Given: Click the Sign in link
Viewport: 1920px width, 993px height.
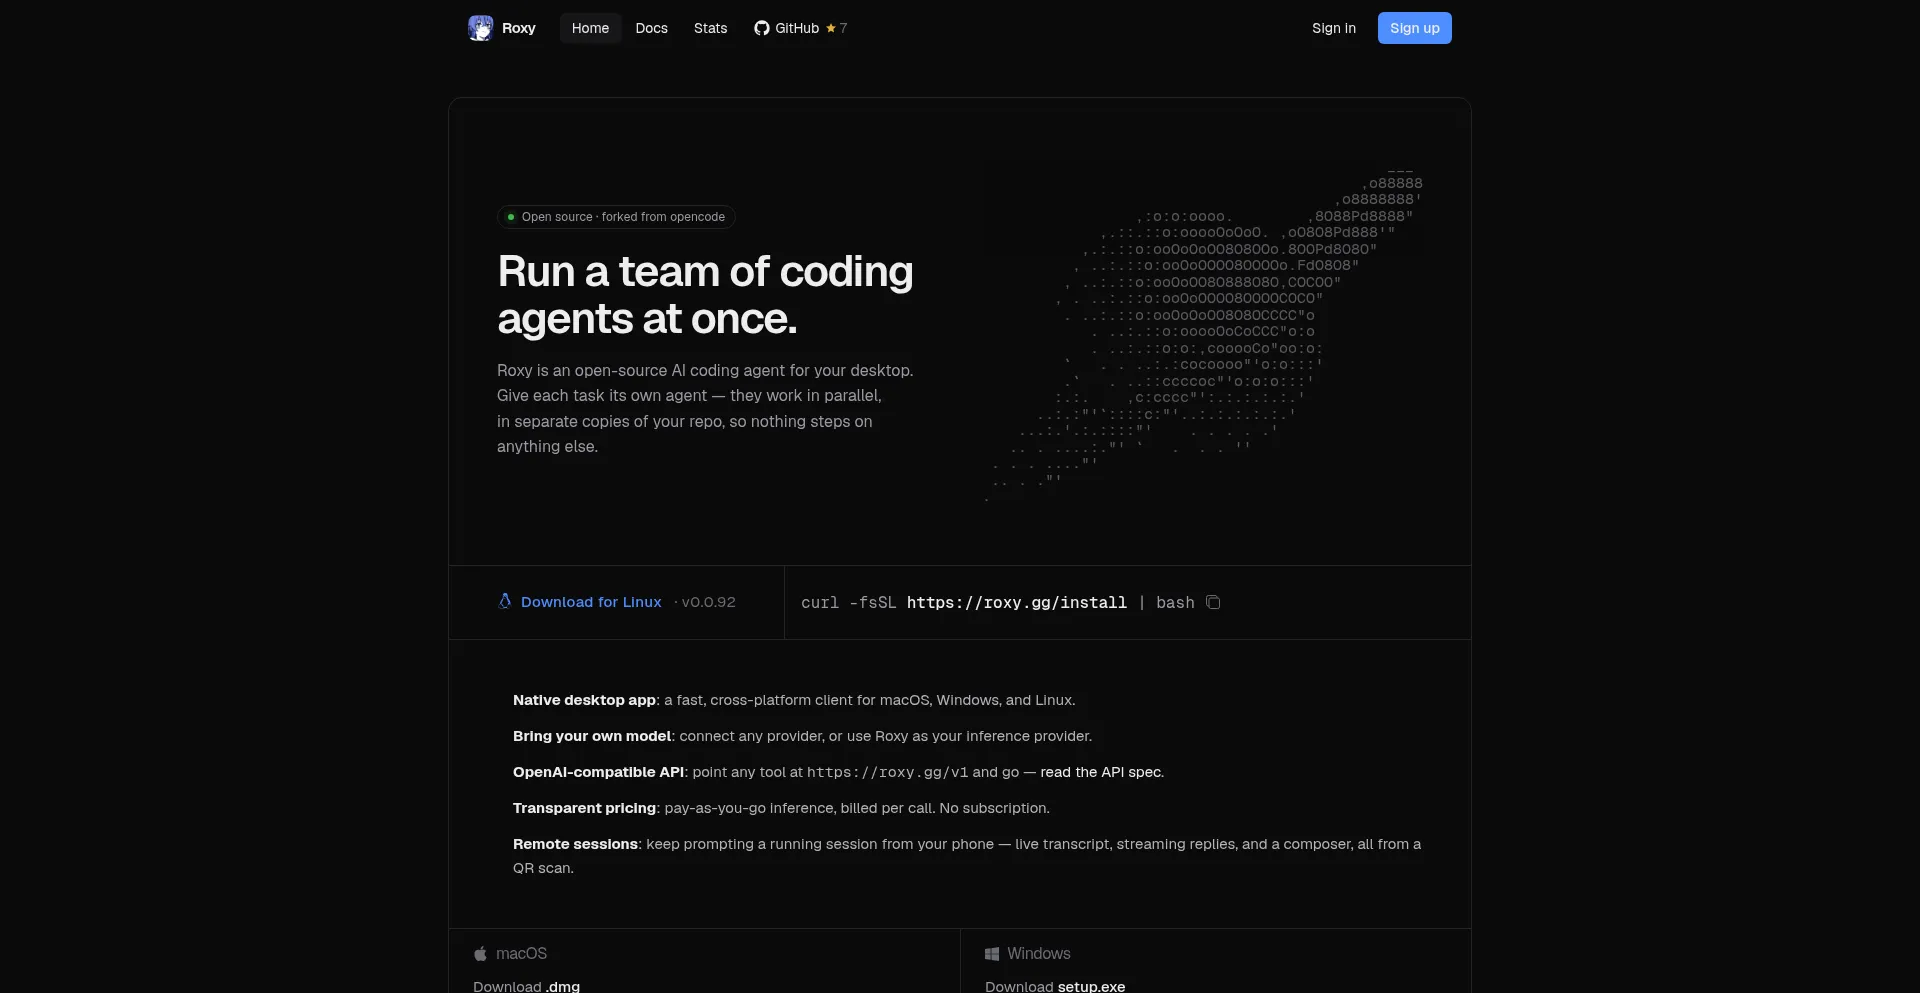Looking at the screenshot, I should point(1334,28).
